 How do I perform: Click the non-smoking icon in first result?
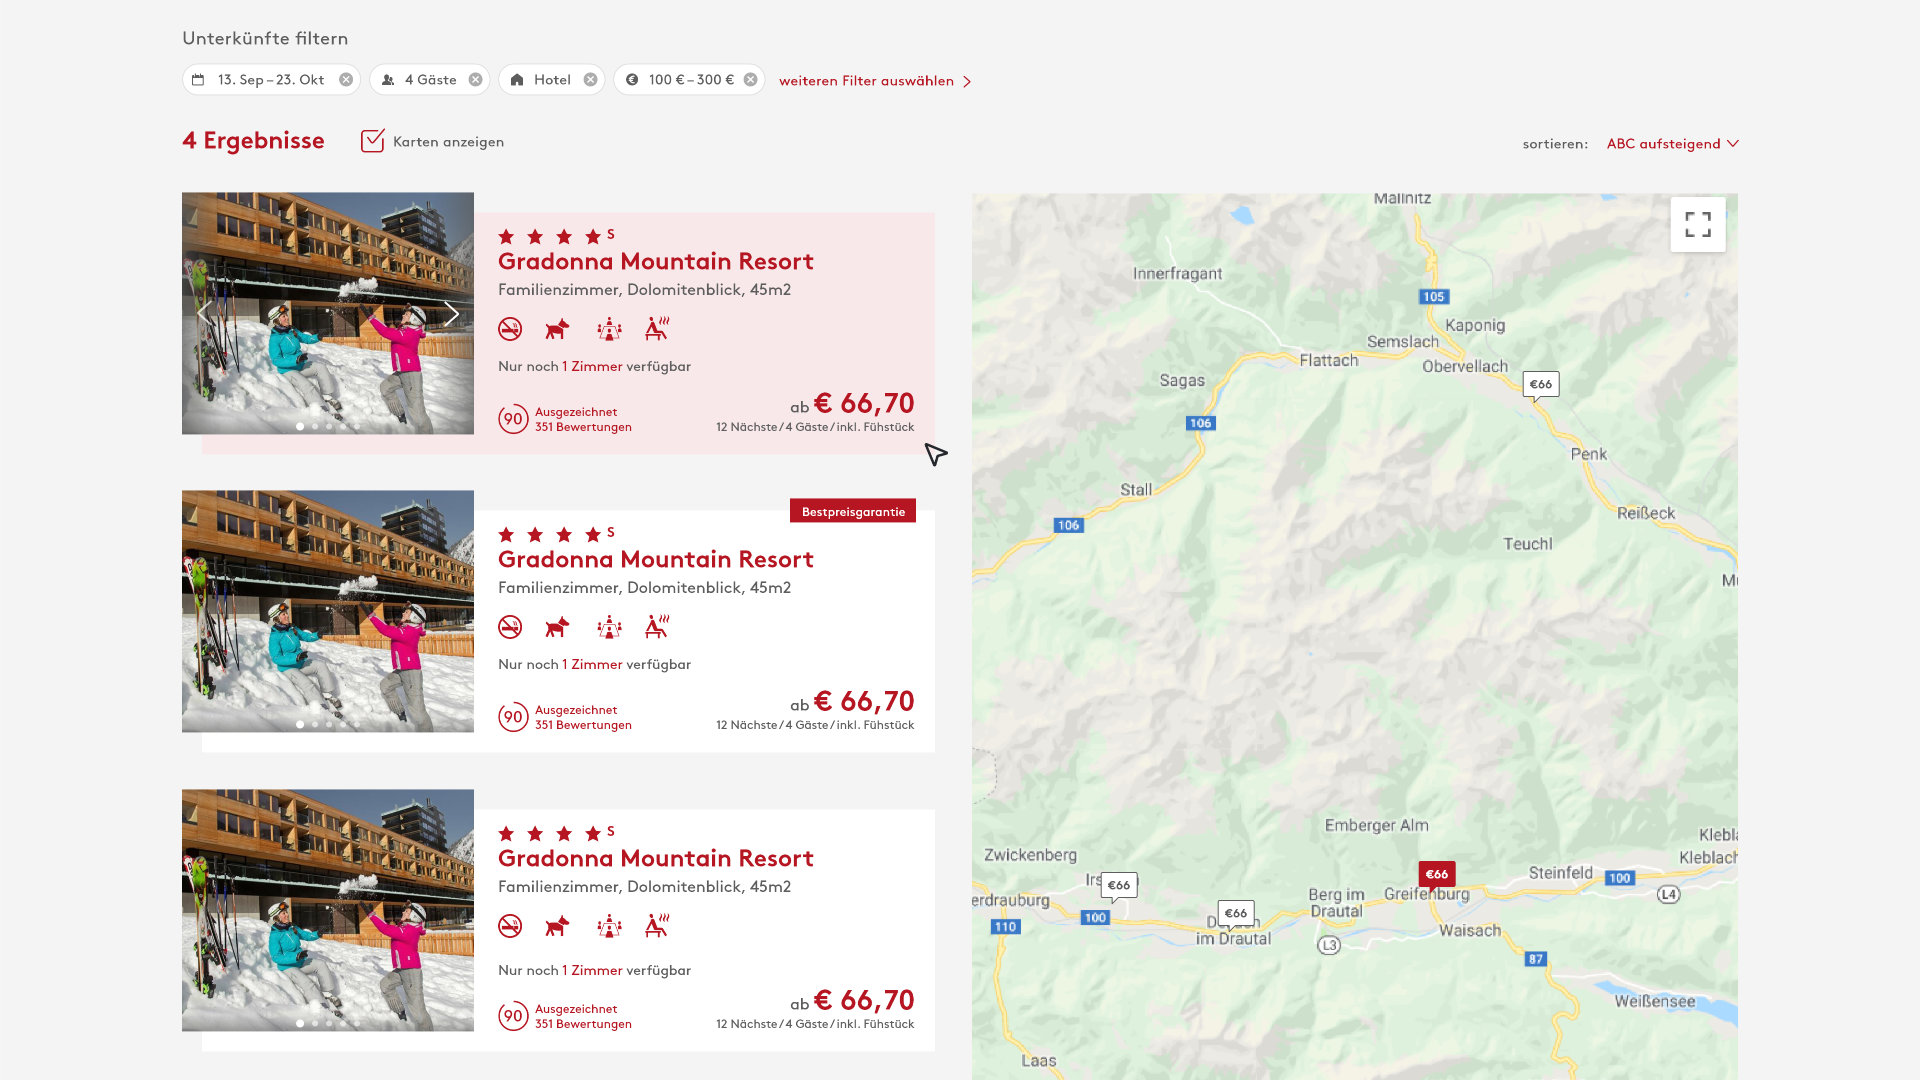[x=510, y=329]
